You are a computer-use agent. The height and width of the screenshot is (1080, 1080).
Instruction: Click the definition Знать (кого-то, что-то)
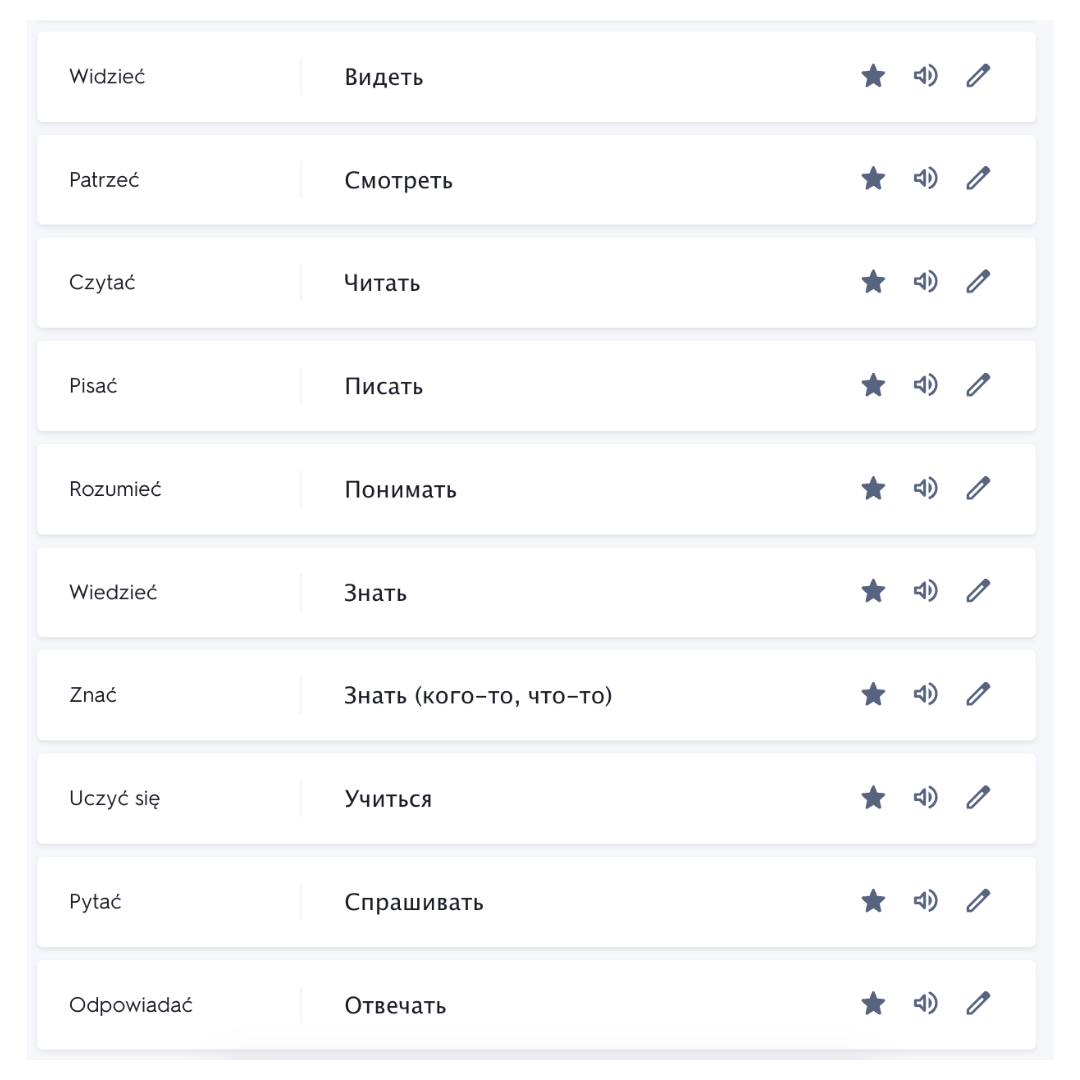478,695
